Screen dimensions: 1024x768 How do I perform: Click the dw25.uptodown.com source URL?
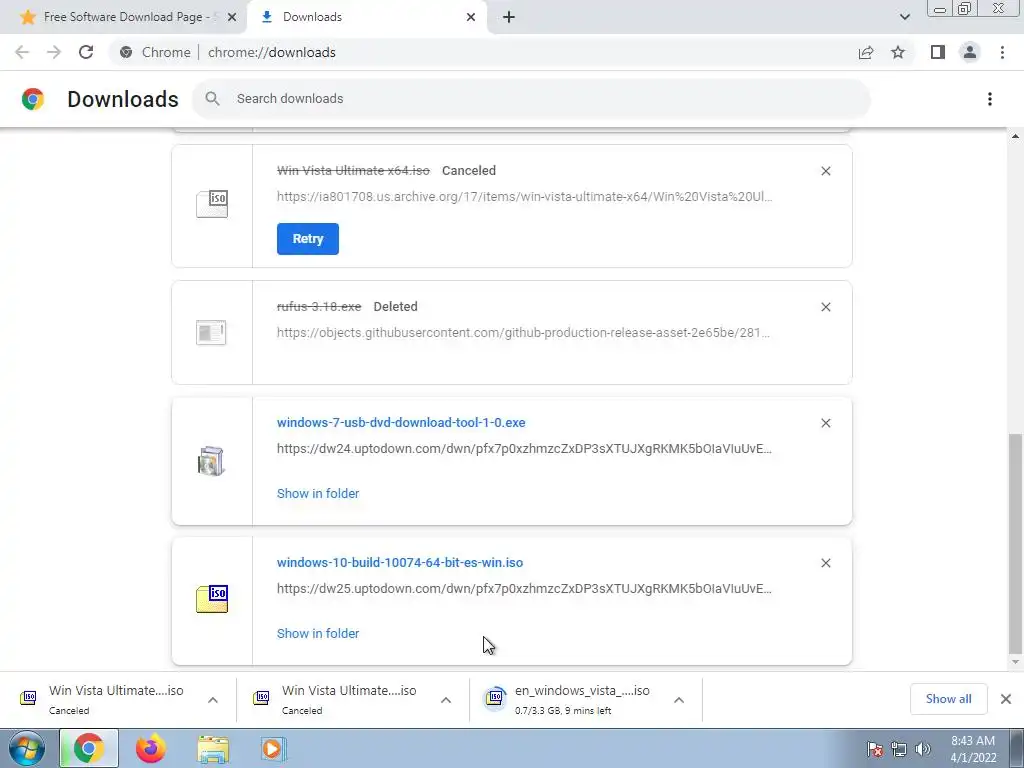524,588
